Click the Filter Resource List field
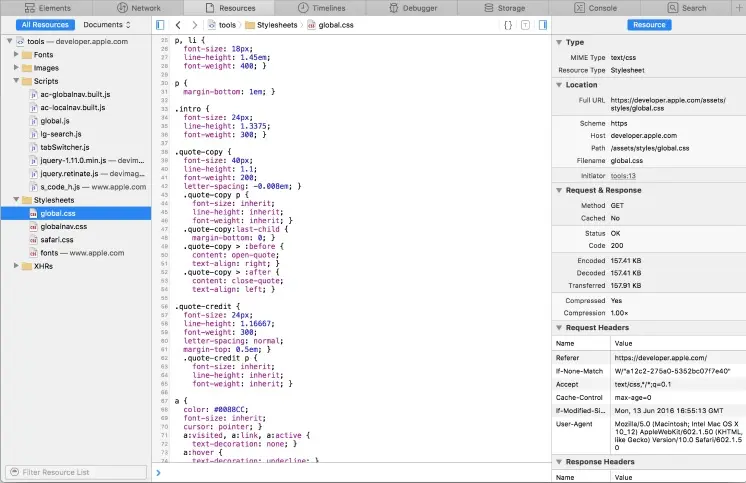This screenshot has width=746, height=483. pos(76,472)
